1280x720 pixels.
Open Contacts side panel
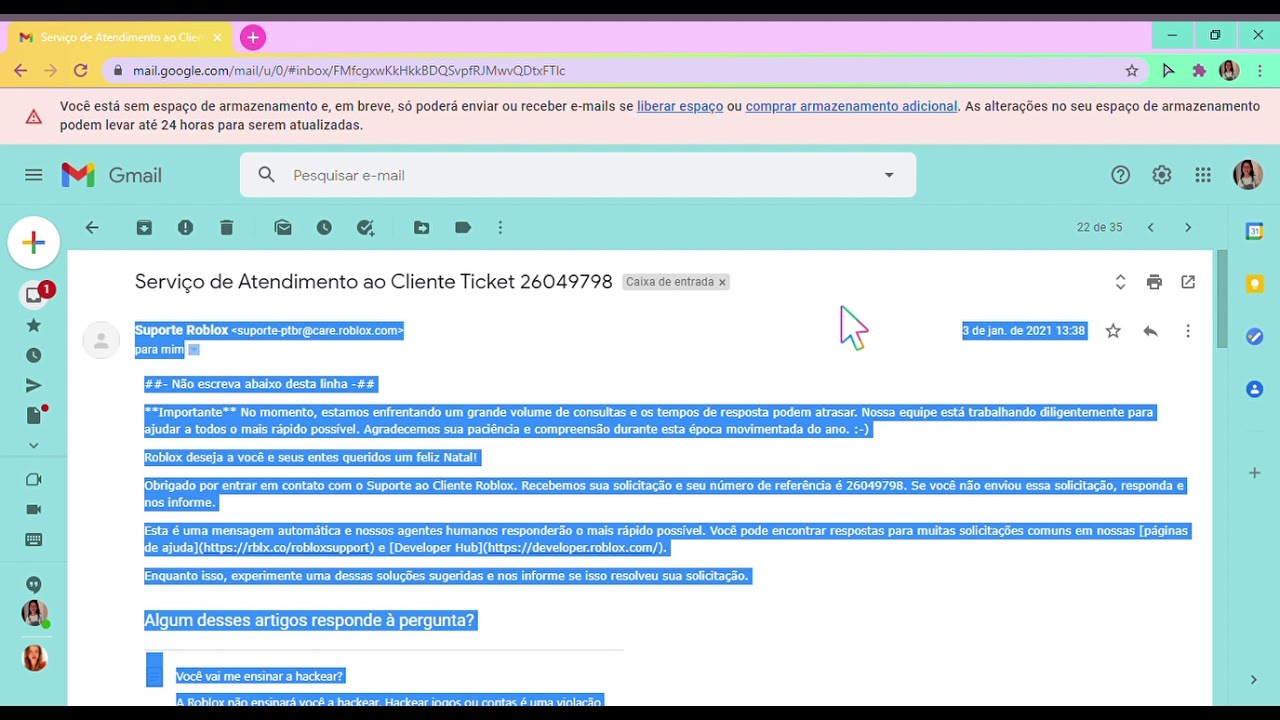point(1254,389)
